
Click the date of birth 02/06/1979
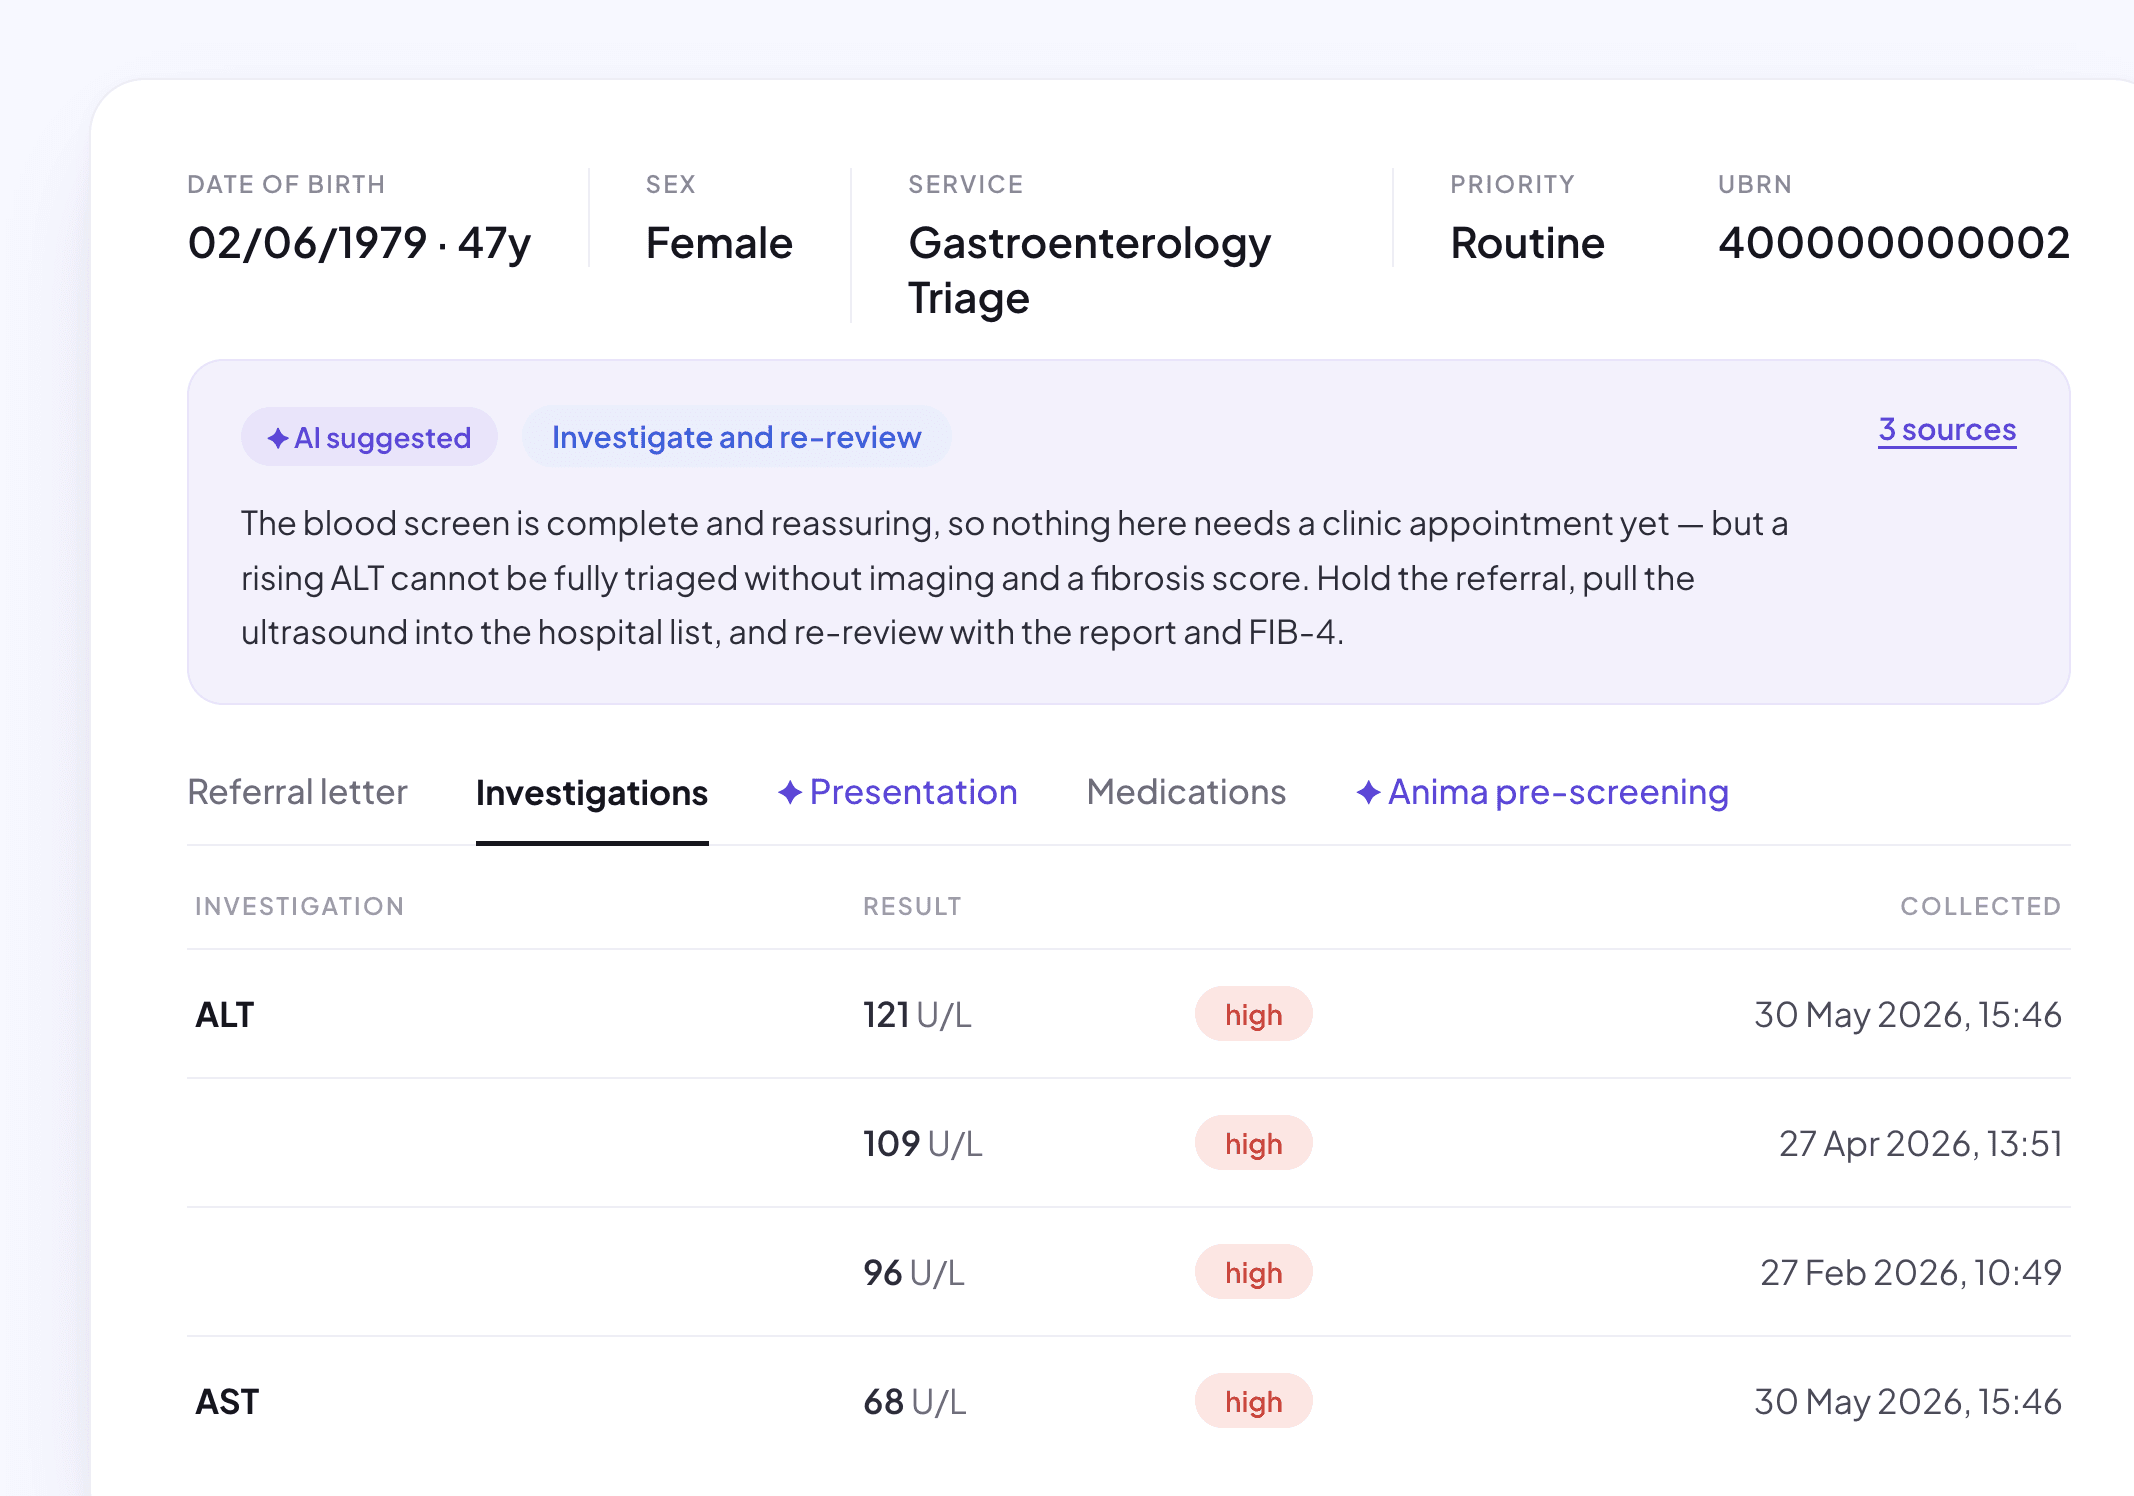[307, 243]
